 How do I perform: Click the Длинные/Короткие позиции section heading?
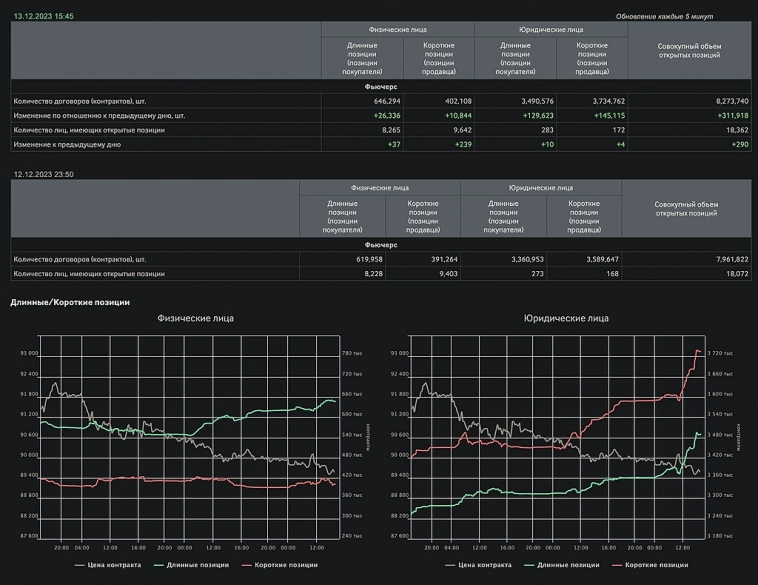coord(69,302)
